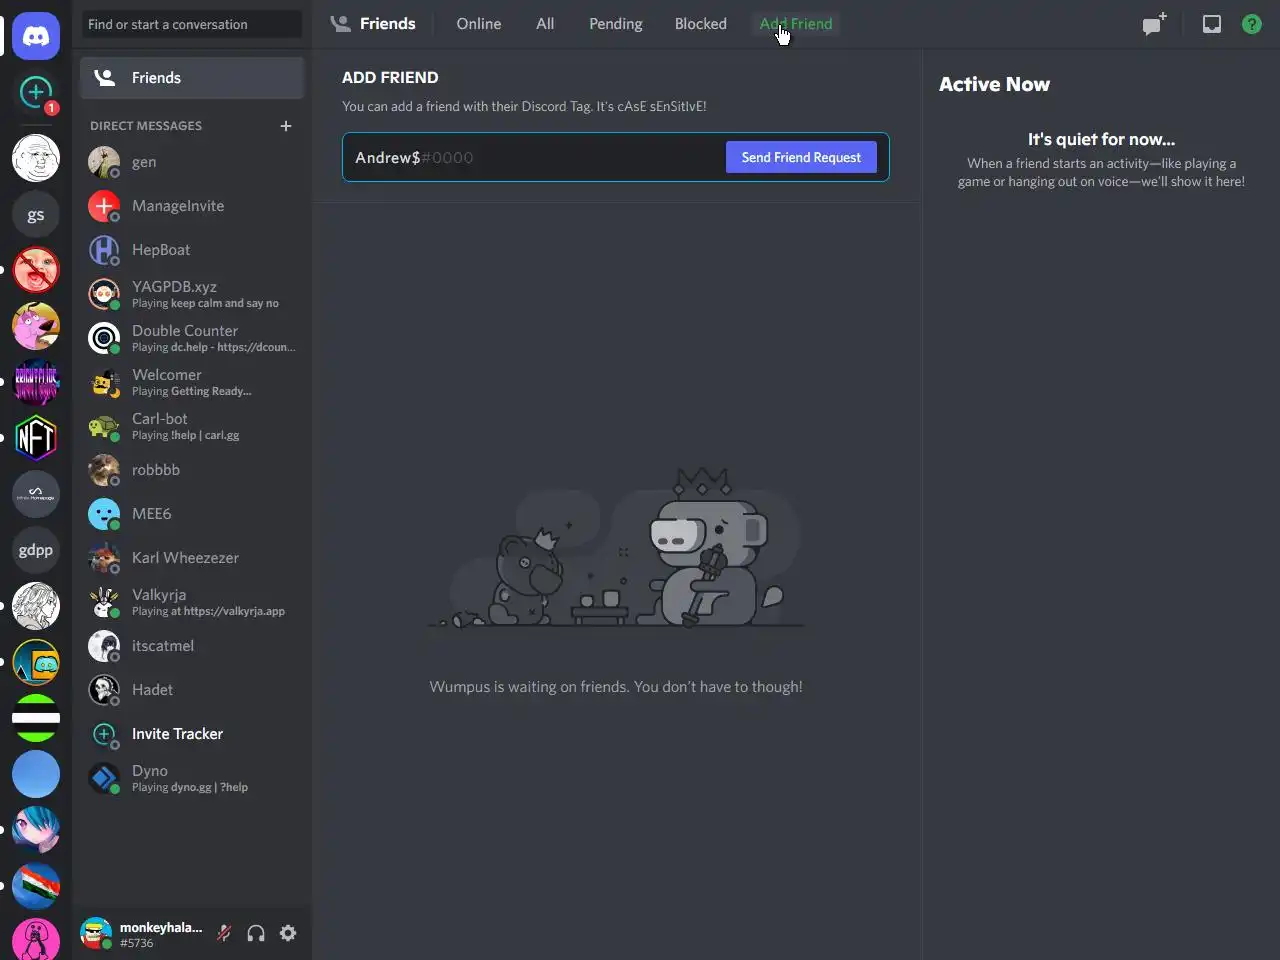Image resolution: width=1280 pixels, height=960 pixels.
Task: Switch to the All friends tab
Action: coord(545,24)
